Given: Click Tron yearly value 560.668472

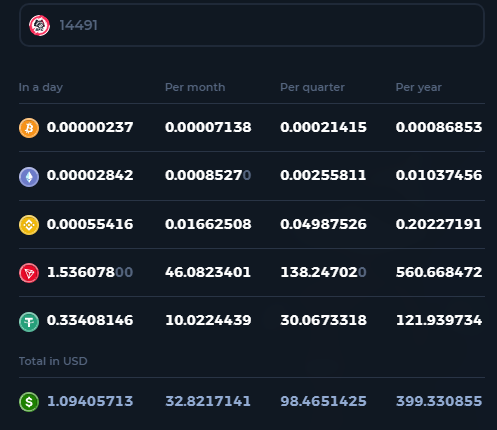Looking at the screenshot, I should point(439,272).
